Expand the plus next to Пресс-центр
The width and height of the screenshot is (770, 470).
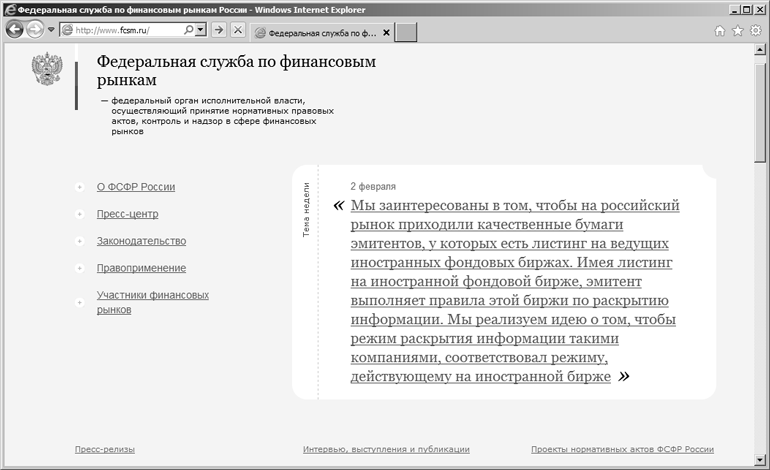click(x=79, y=214)
